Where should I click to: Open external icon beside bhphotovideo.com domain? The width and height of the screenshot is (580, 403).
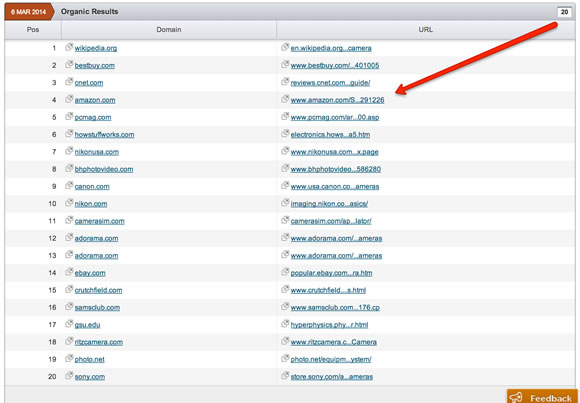[x=69, y=168]
